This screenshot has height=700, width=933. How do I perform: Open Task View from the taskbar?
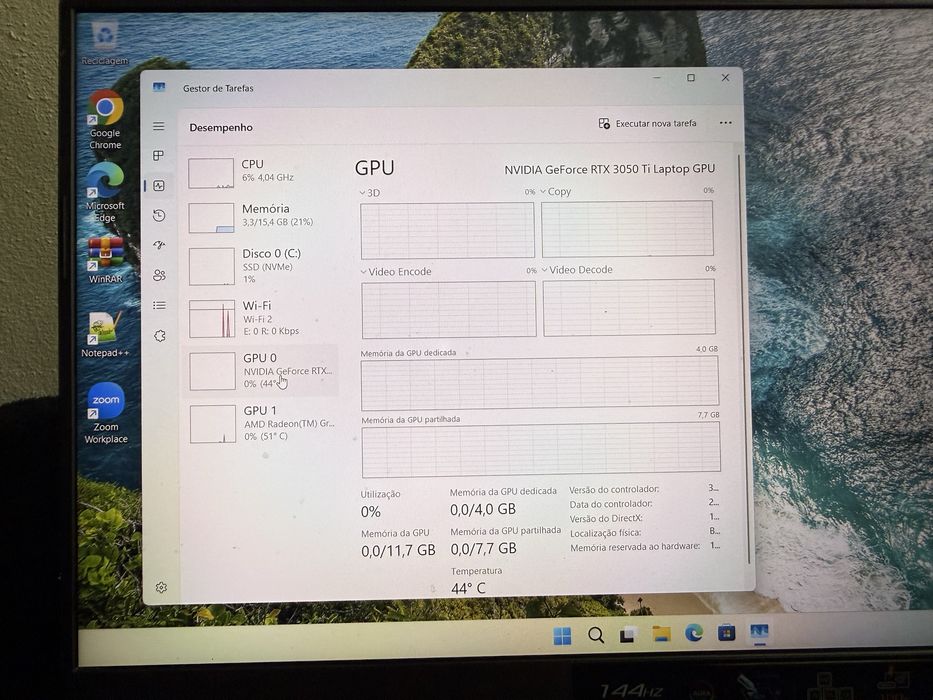point(628,635)
